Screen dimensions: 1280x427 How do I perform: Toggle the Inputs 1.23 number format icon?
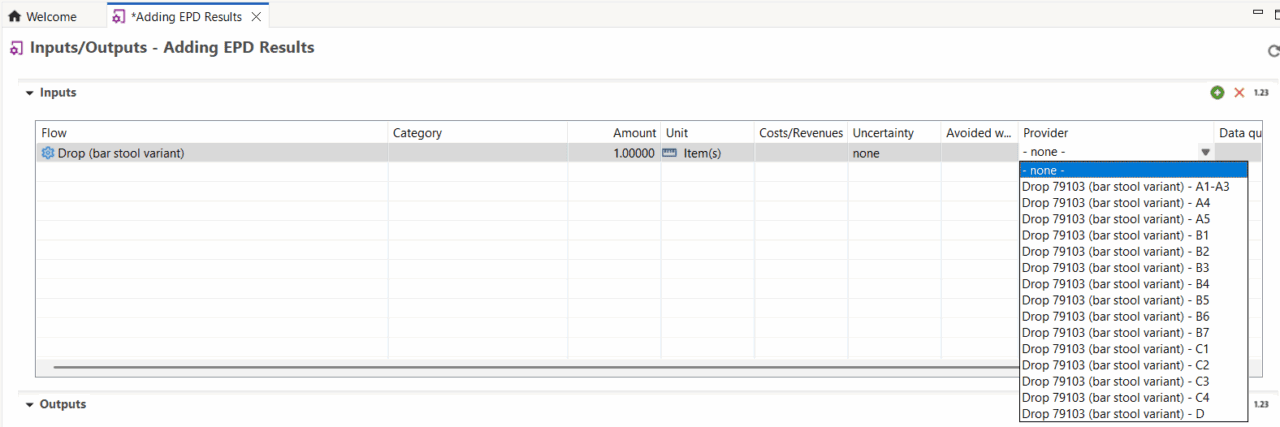(1261, 92)
